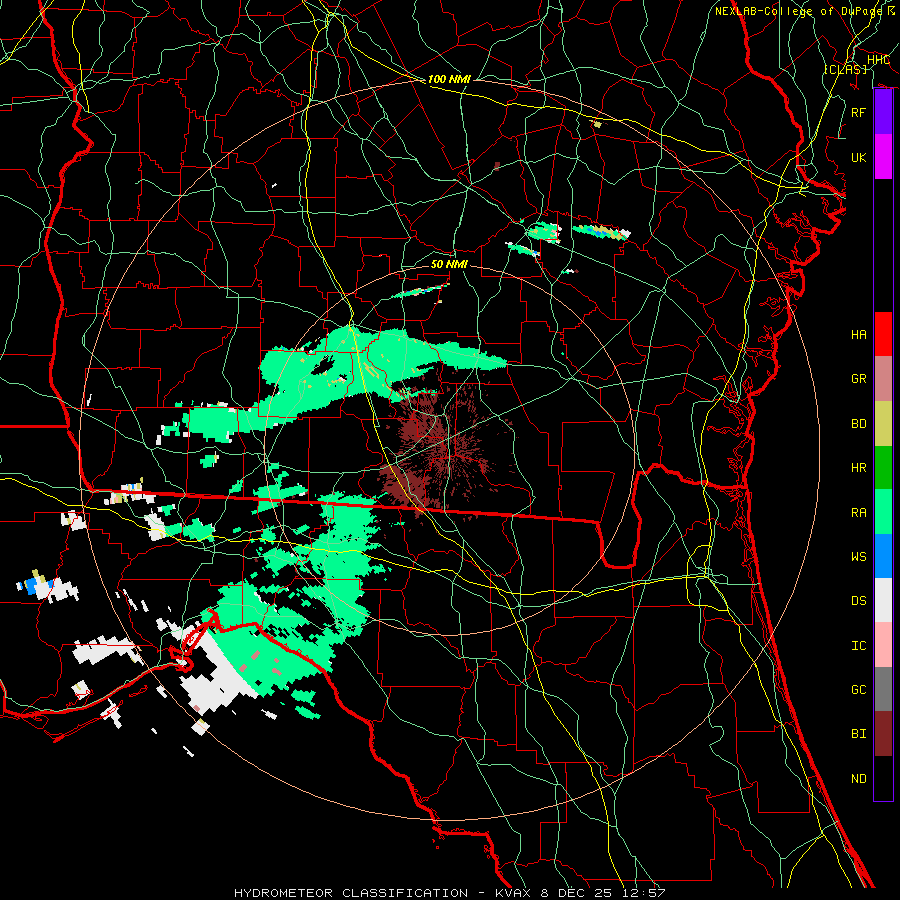Select the GC gray legend swatch

(883, 689)
